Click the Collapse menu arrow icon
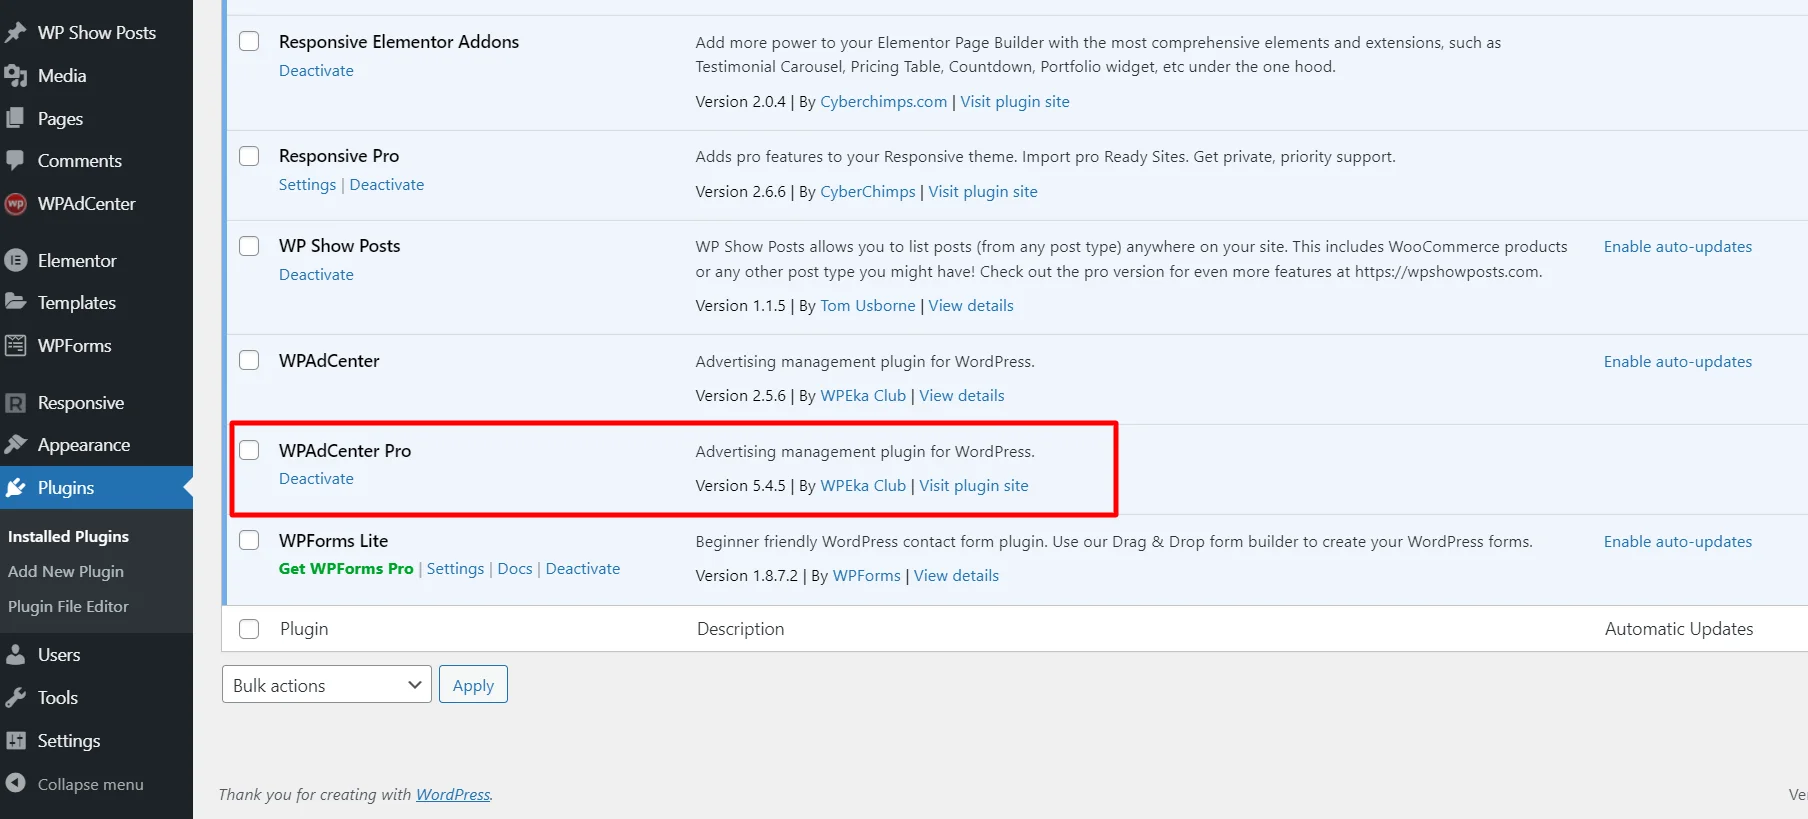This screenshot has height=819, width=1808. (x=15, y=783)
